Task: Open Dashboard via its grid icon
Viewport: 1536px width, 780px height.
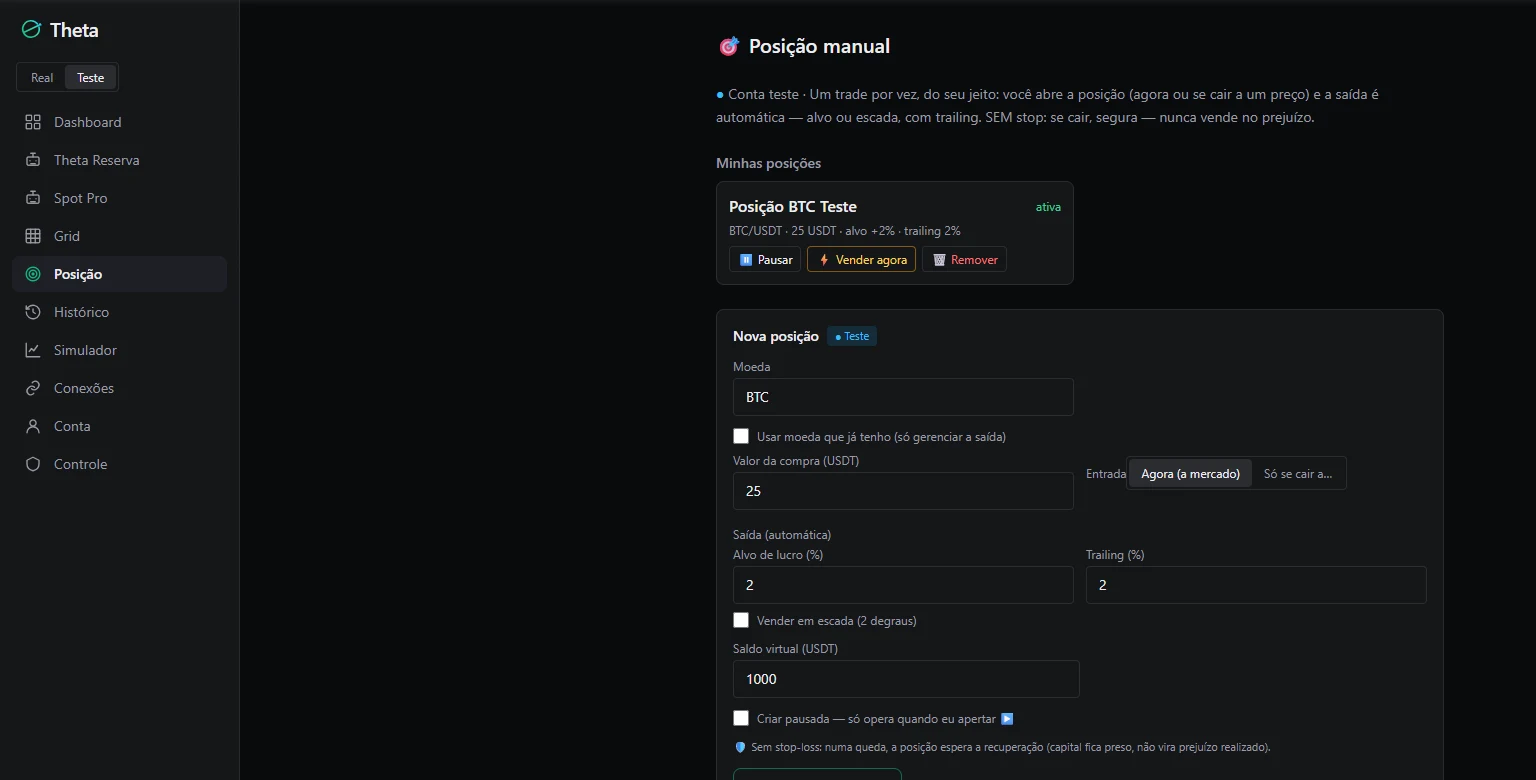Action: click(x=33, y=122)
